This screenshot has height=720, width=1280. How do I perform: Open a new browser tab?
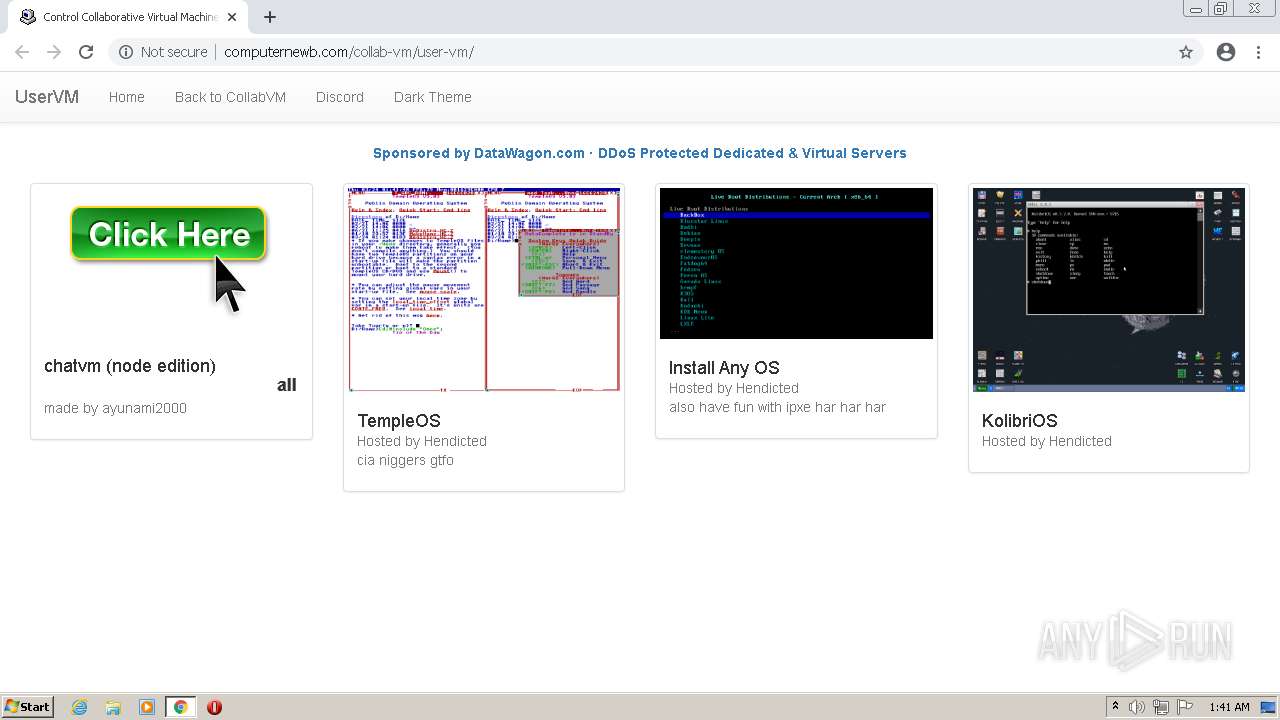pos(270,17)
